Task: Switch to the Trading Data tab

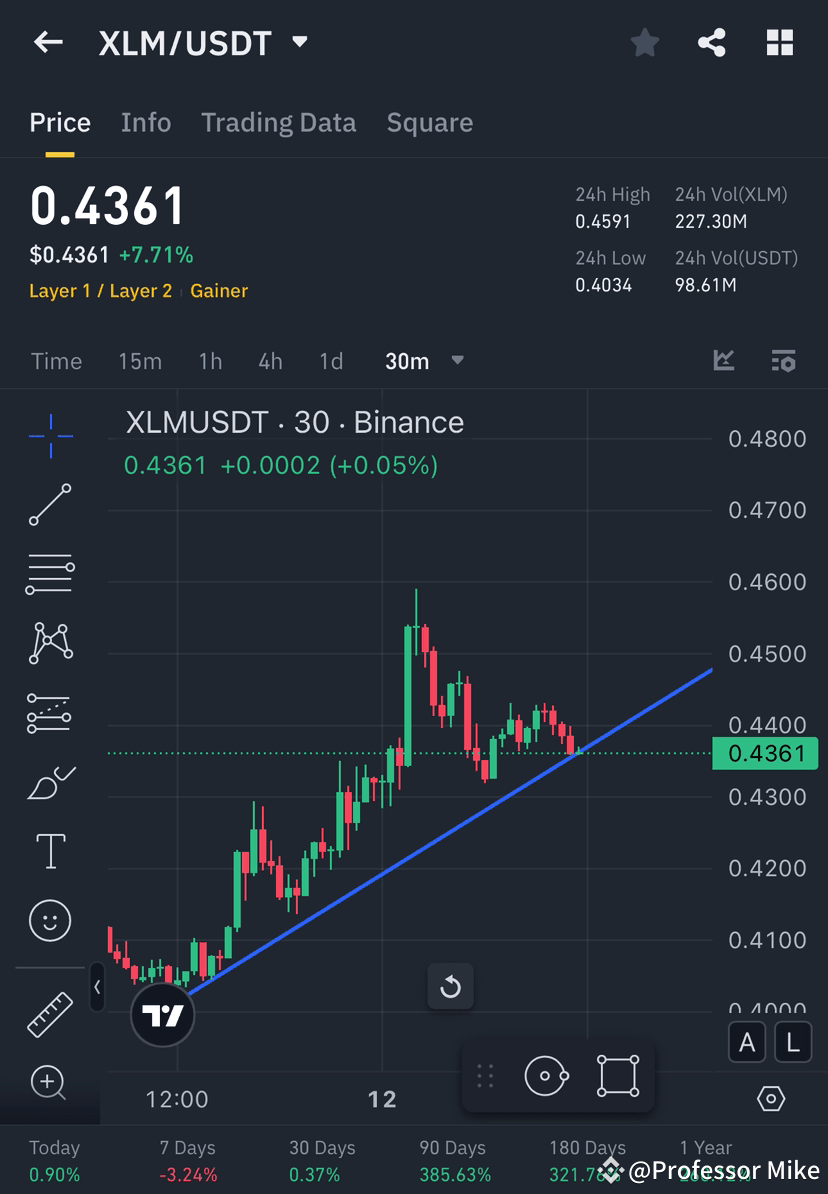Action: coord(278,122)
